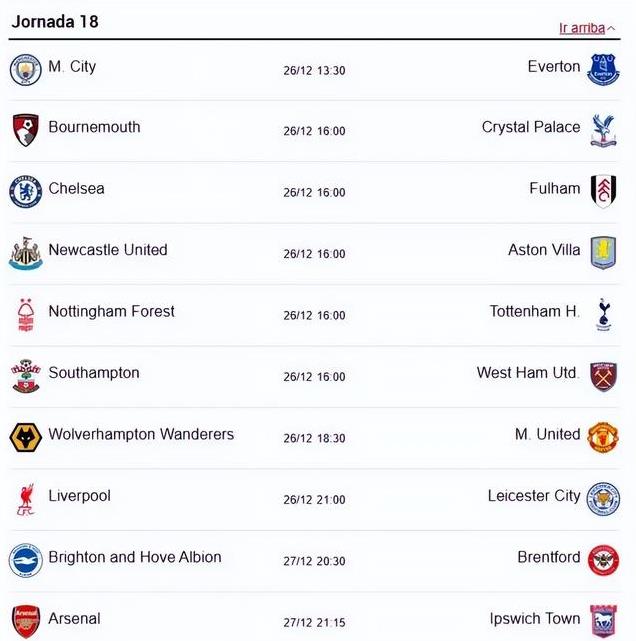Click the Everton club badge
Image resolution: width=636 pixels, height=641 pixels.
[603, 69]
